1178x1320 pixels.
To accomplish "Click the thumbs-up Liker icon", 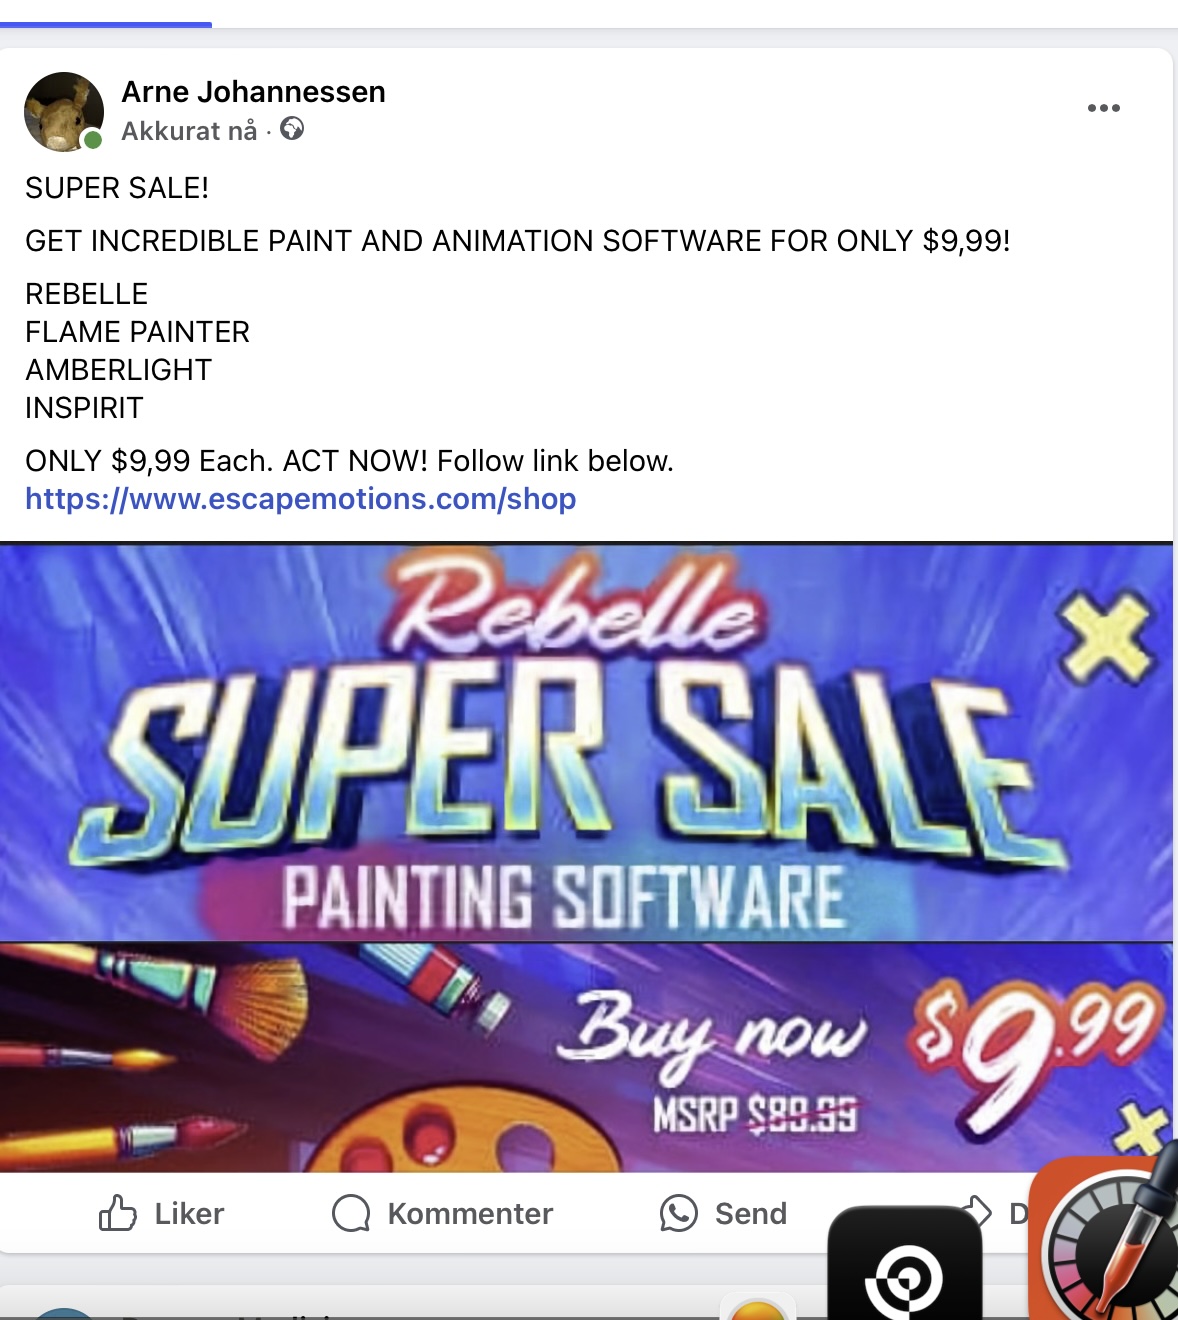I will [117, 1213].
